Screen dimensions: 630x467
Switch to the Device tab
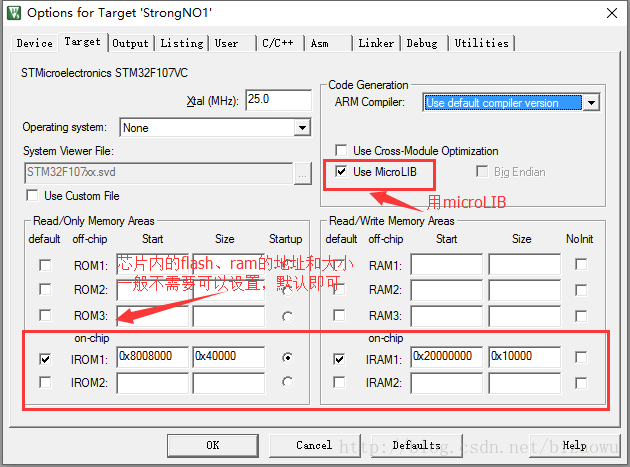tap(35, 43)
